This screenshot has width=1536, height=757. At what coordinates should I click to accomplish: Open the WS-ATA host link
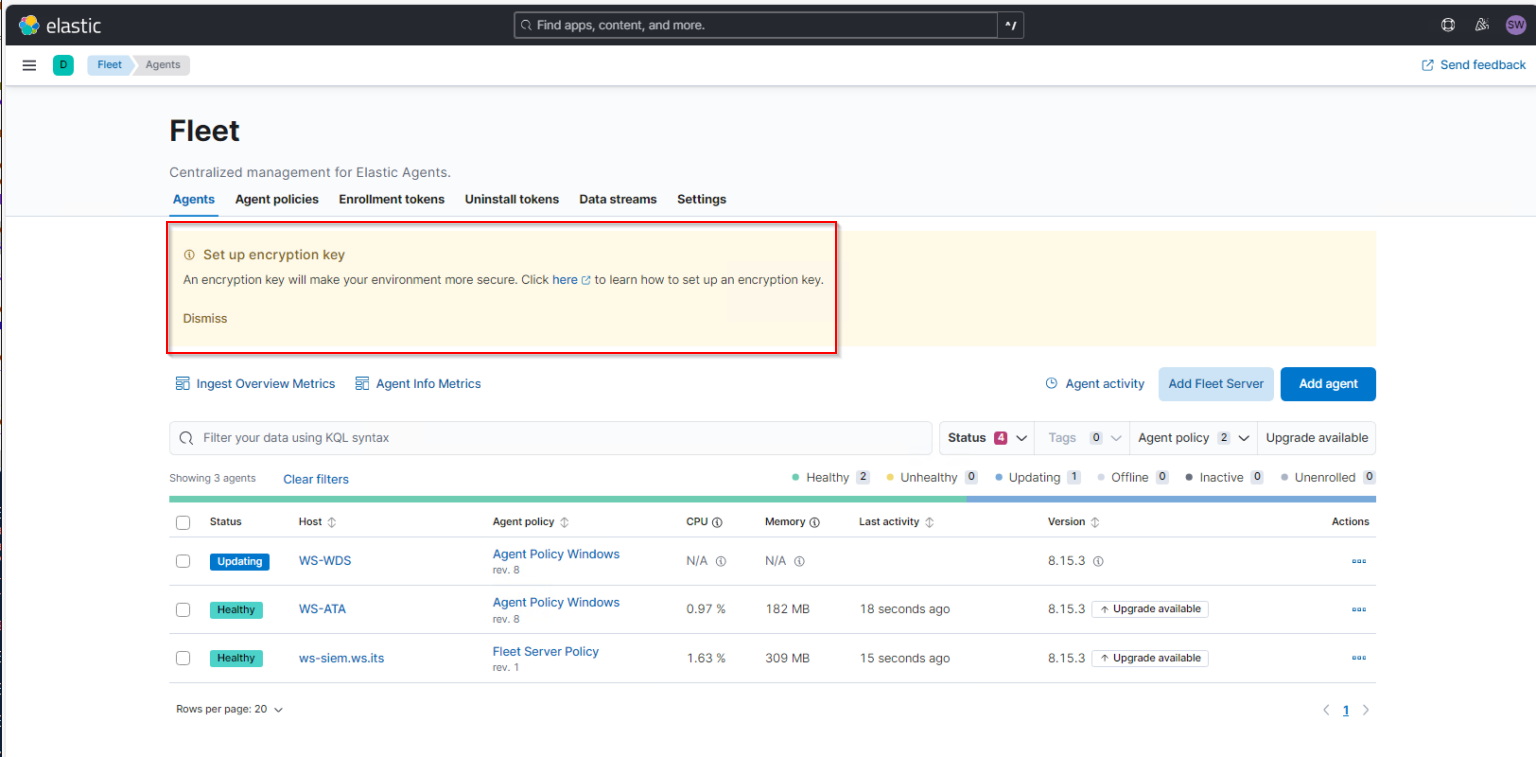(322, 609)
